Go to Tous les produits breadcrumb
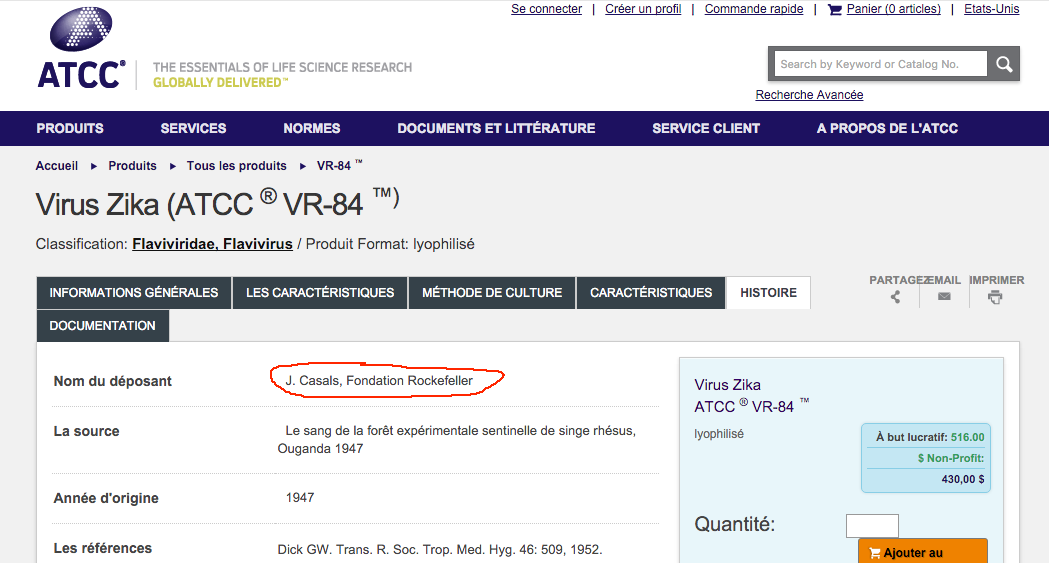Viewport: 1049px width, 563px height. [x=236, y=166]
